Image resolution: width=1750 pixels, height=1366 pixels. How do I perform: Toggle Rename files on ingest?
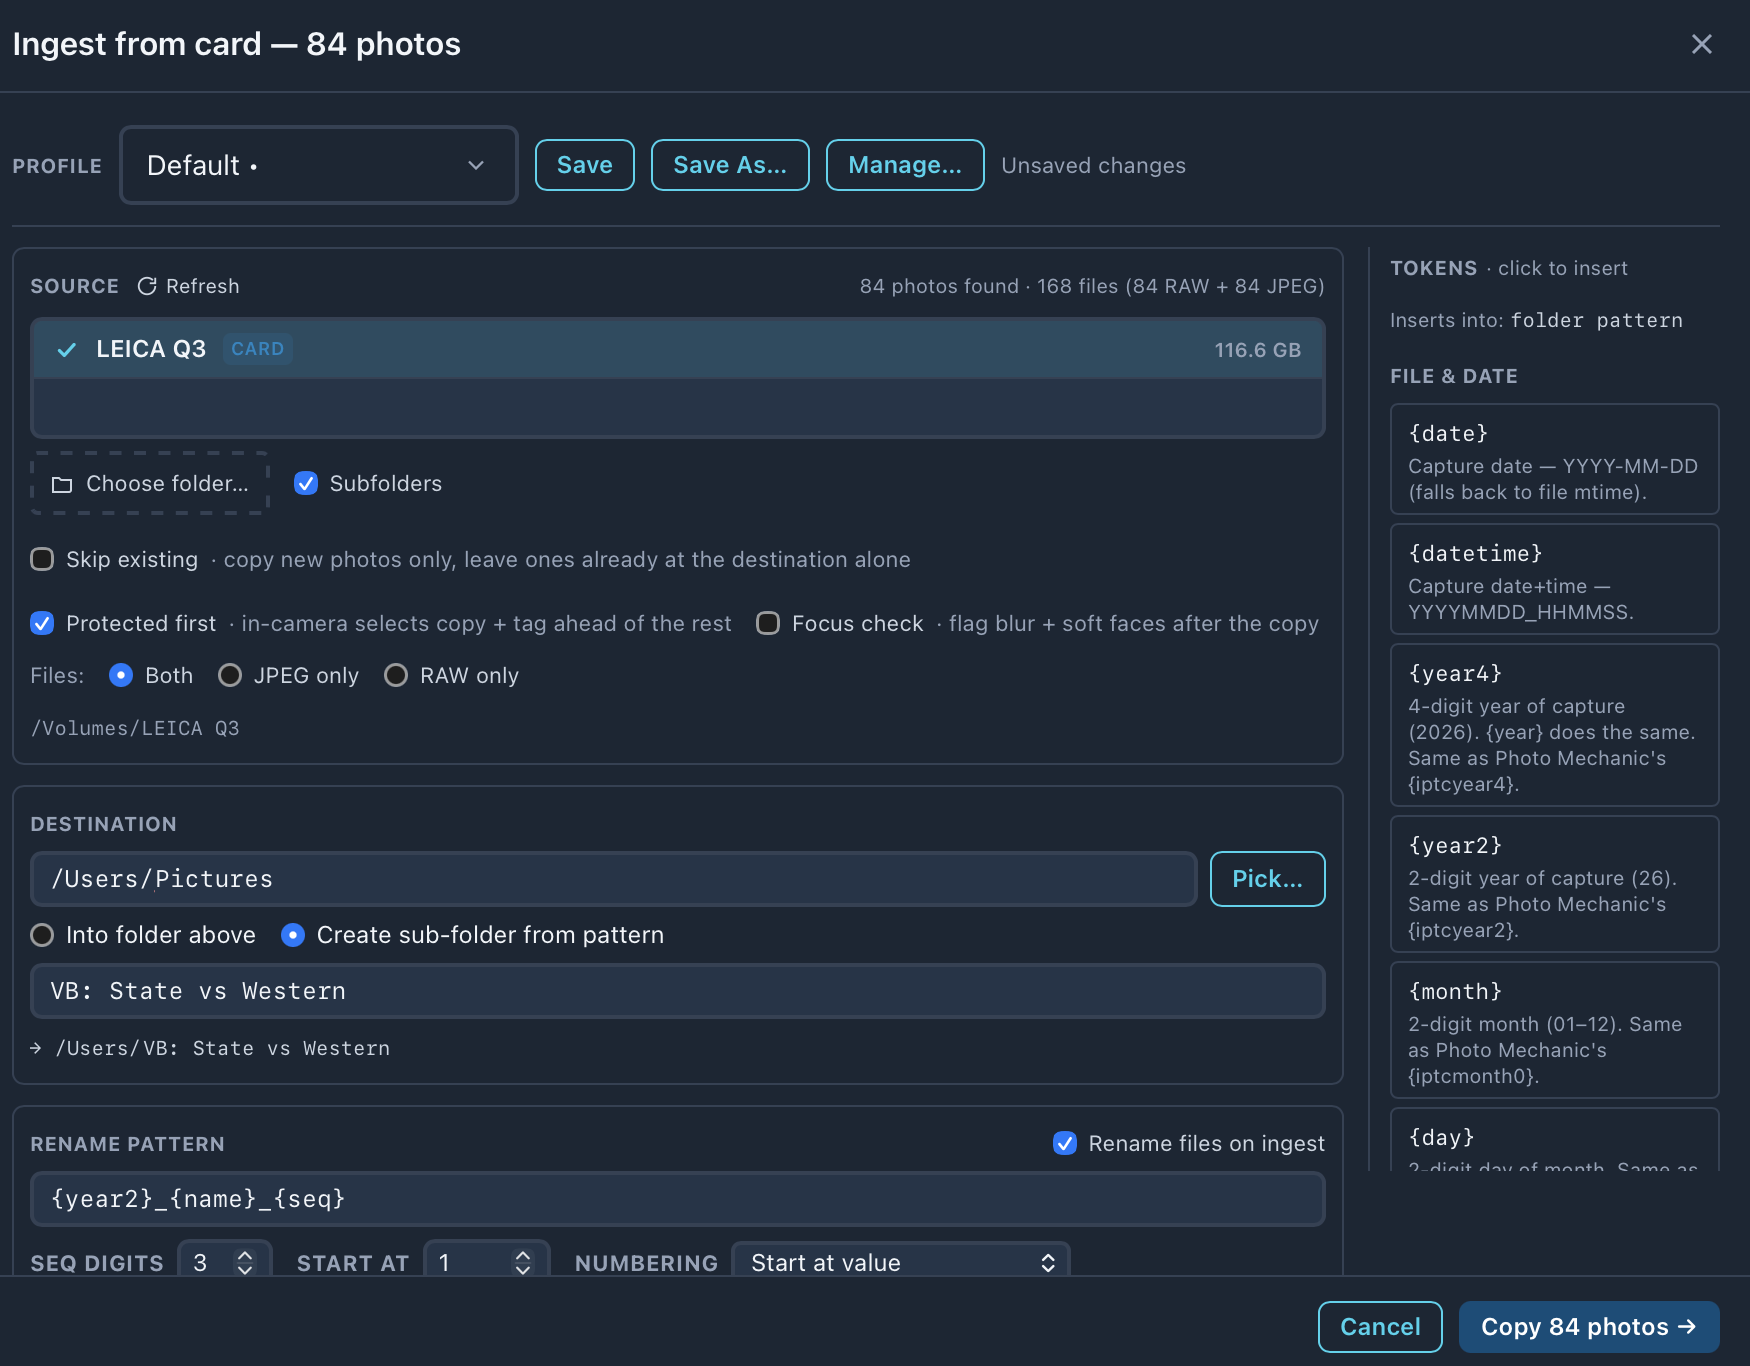[1065, 1143]
